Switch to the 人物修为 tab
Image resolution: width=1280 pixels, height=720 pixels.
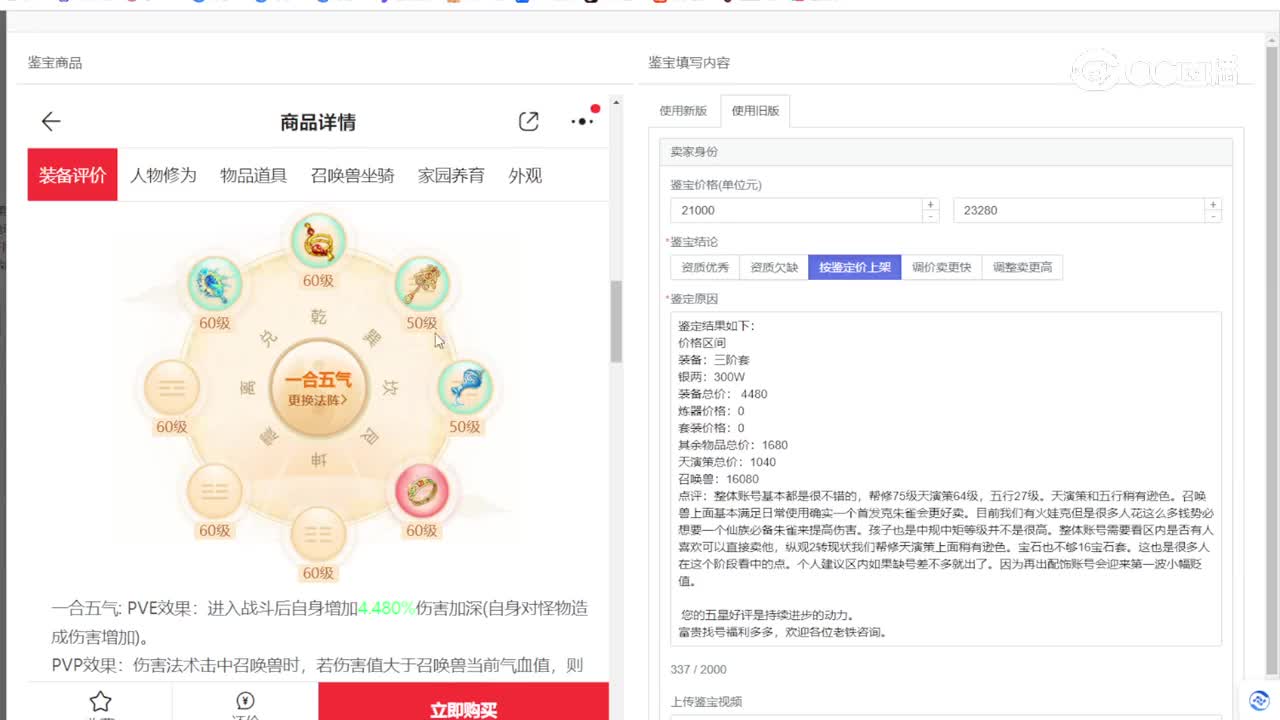pos(163,175)
